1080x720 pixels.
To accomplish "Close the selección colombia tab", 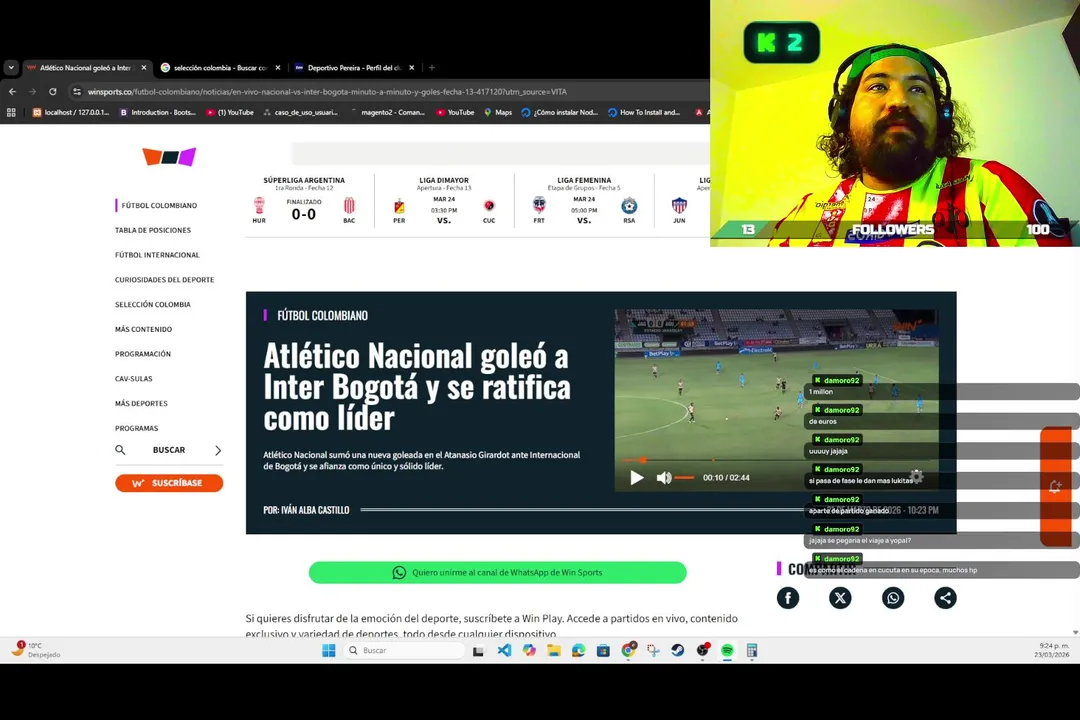I will click(x=278, y=68).
